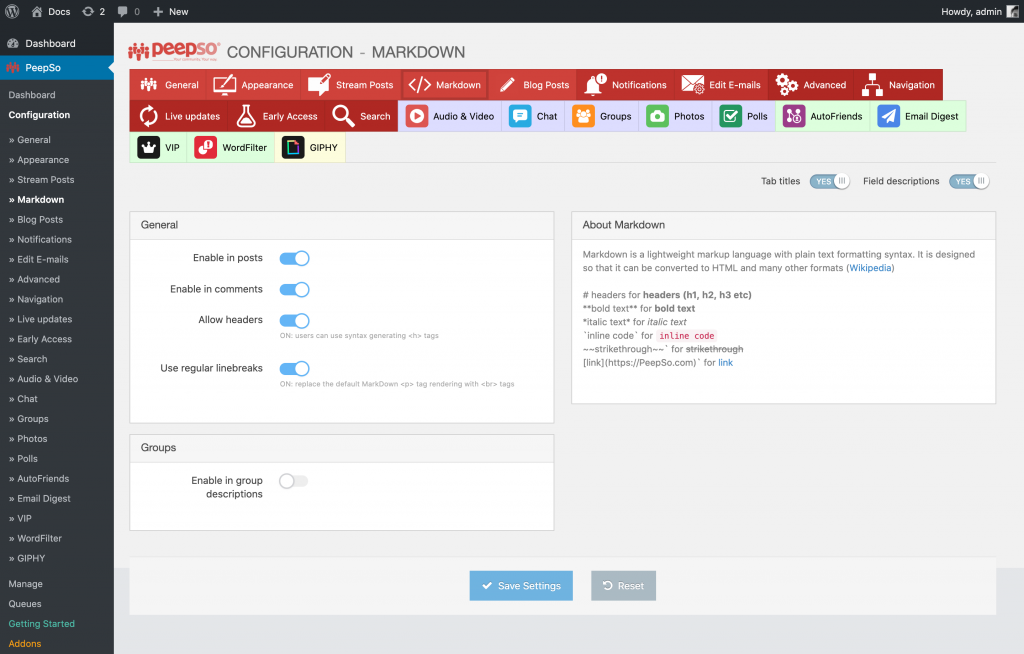Open the Docs site home icon
The height and width of the screenshot is (654, 1024).
[37, 11]
